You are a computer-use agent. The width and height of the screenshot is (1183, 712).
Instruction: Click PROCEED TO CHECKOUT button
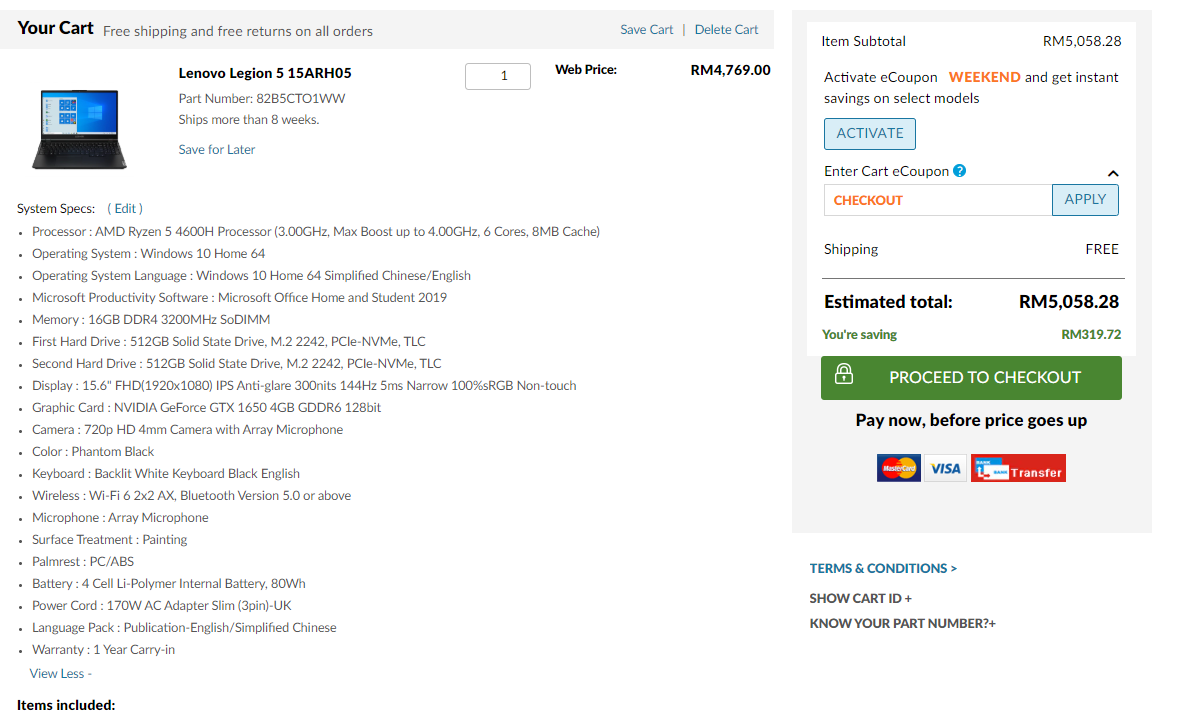pyautogui.click(x=971, y=378)
